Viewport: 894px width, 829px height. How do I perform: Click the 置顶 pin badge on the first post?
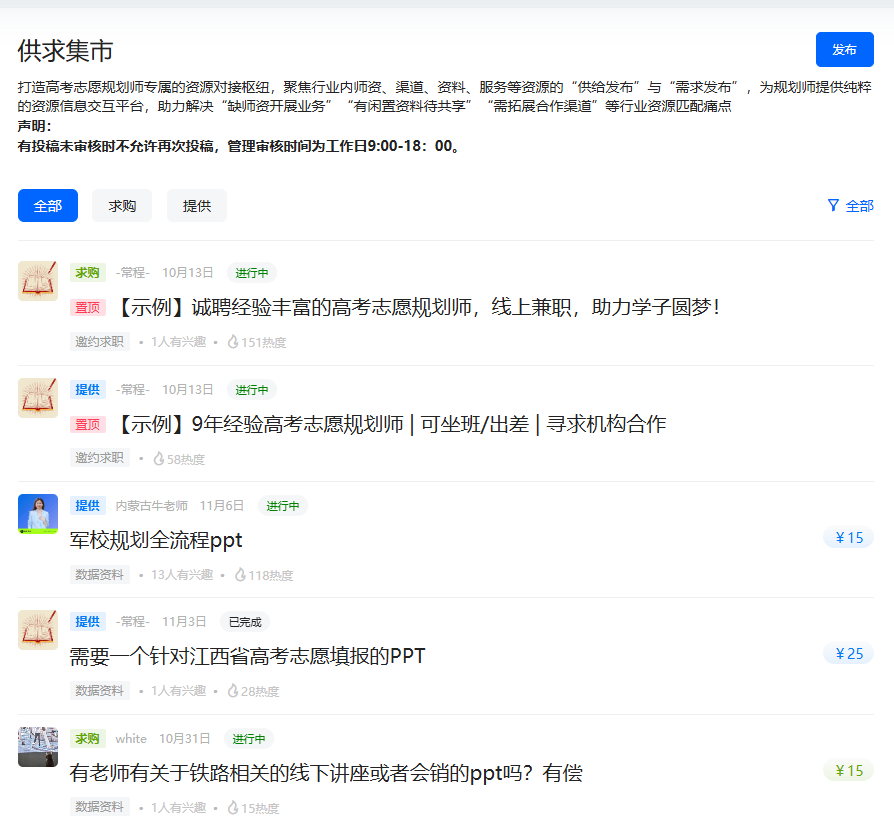coord(85,307)
